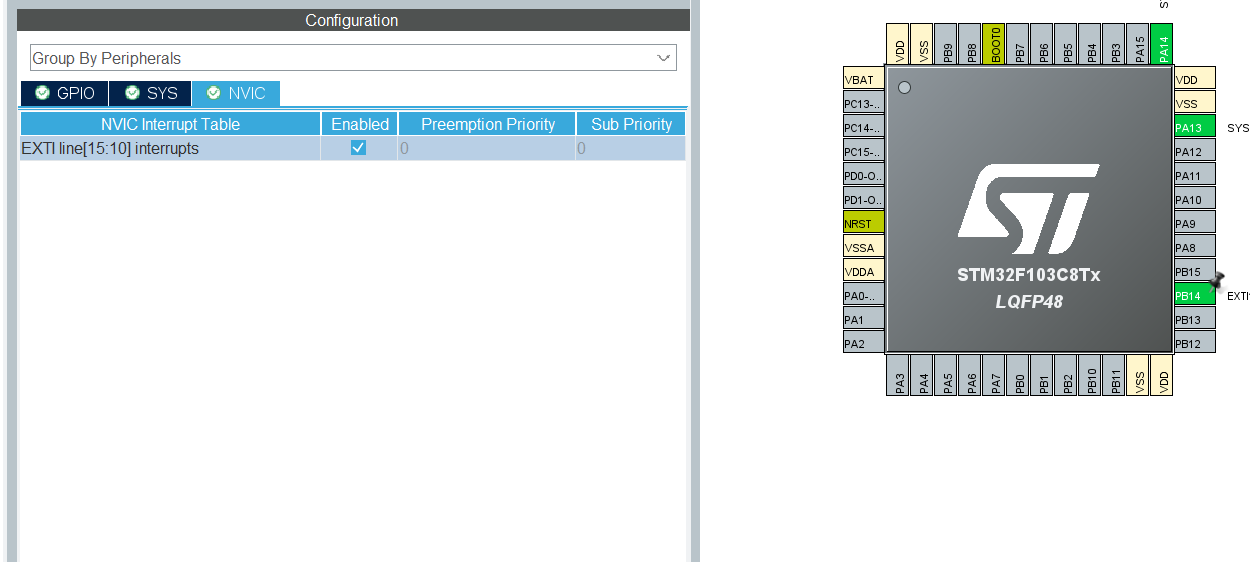This screenshot has height=562, width=1250.
Task: Click the Preemption Priority value field
Action: point(487,148)
